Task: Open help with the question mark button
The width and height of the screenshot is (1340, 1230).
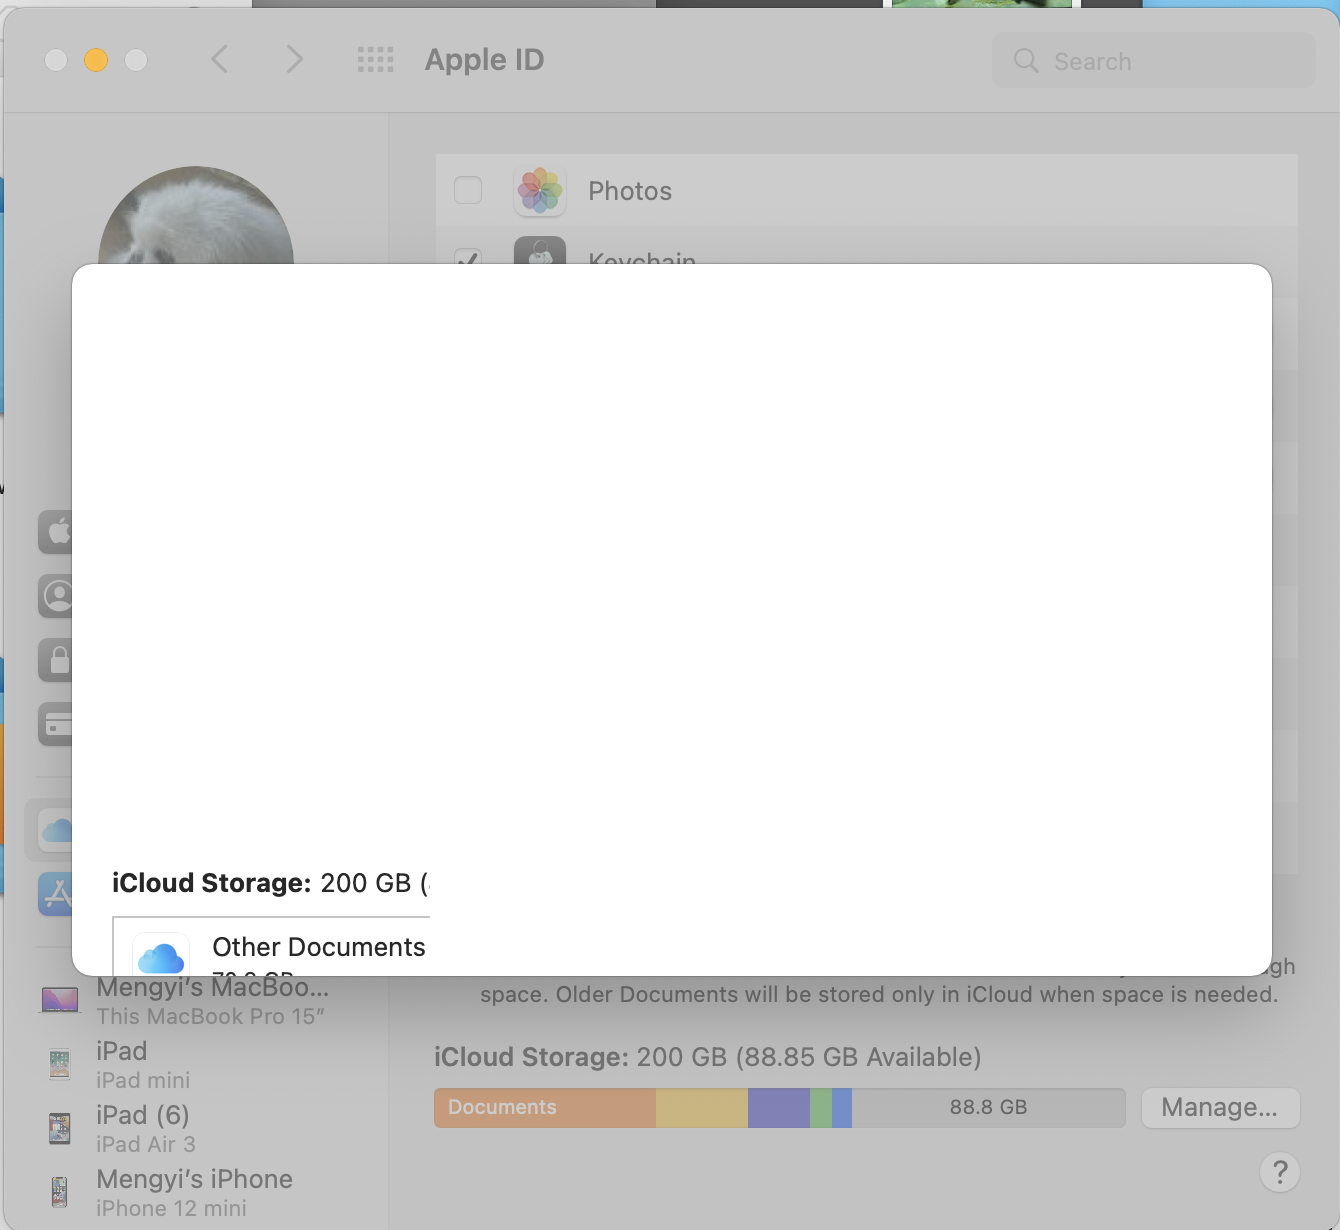Action: coord(1280,1172)
